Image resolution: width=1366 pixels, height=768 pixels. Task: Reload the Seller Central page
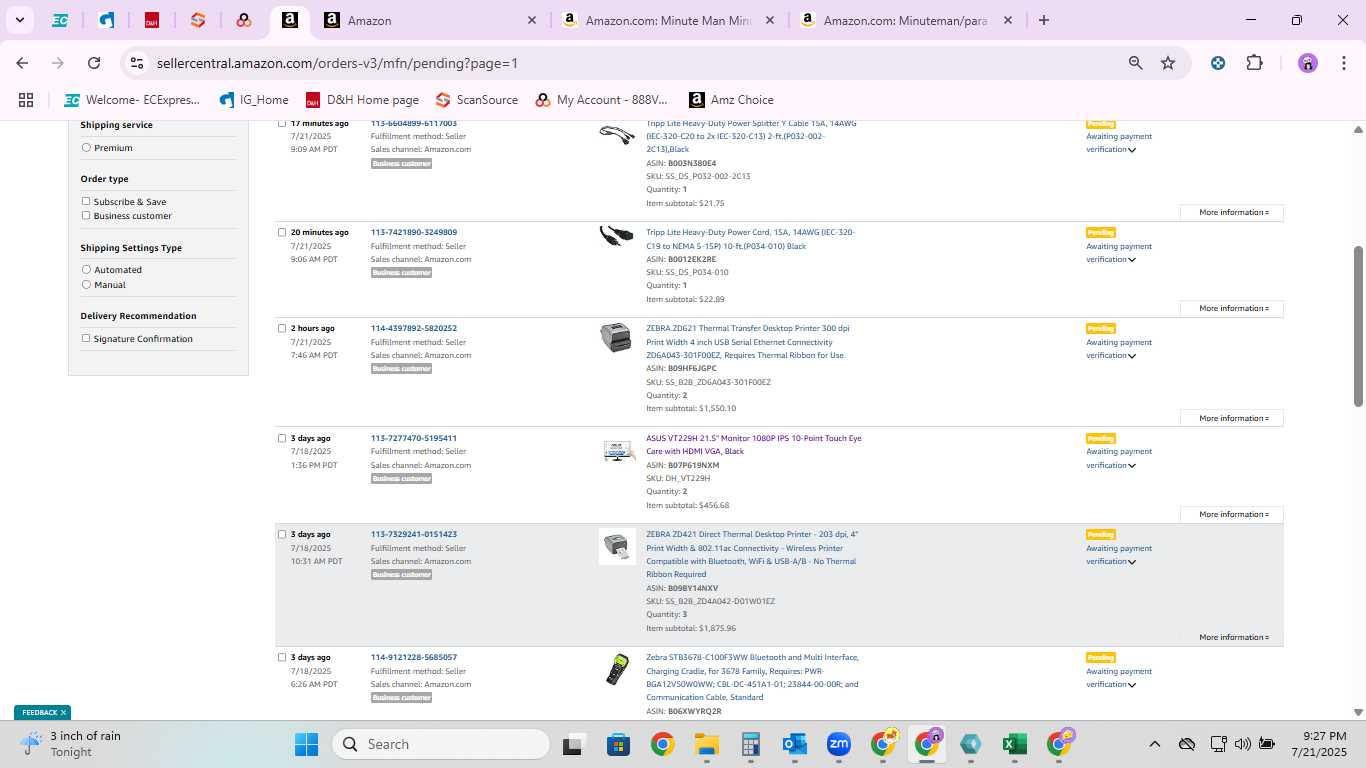94,63
